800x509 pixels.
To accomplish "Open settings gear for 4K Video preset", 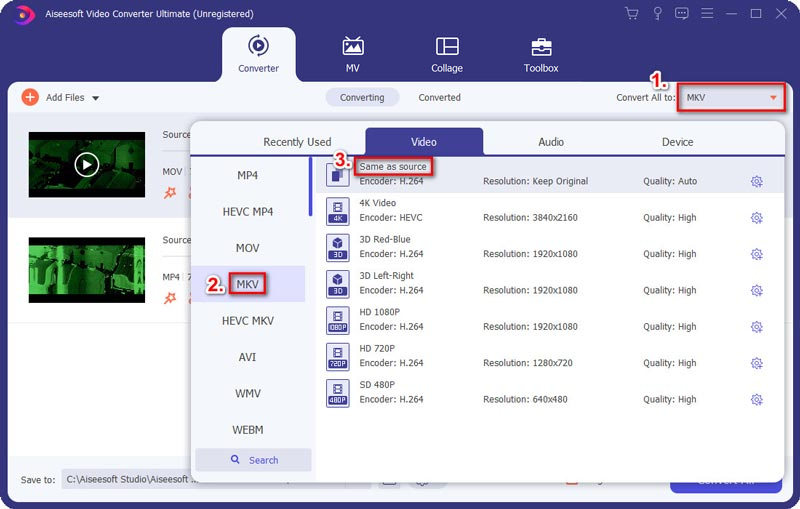I will (x=756, y=218).
